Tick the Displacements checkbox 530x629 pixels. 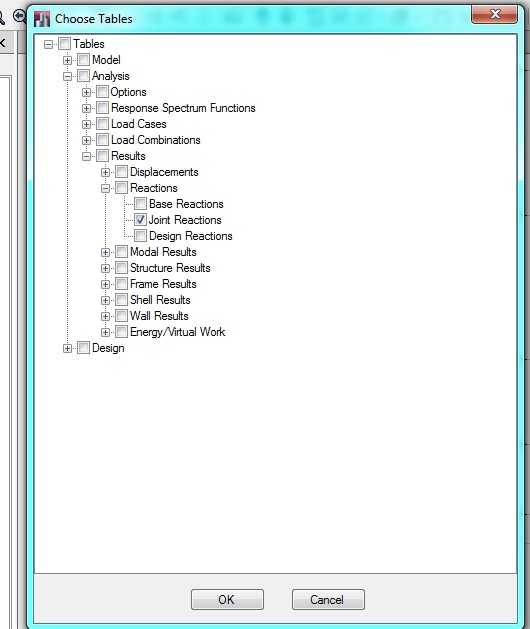point(121,172)
